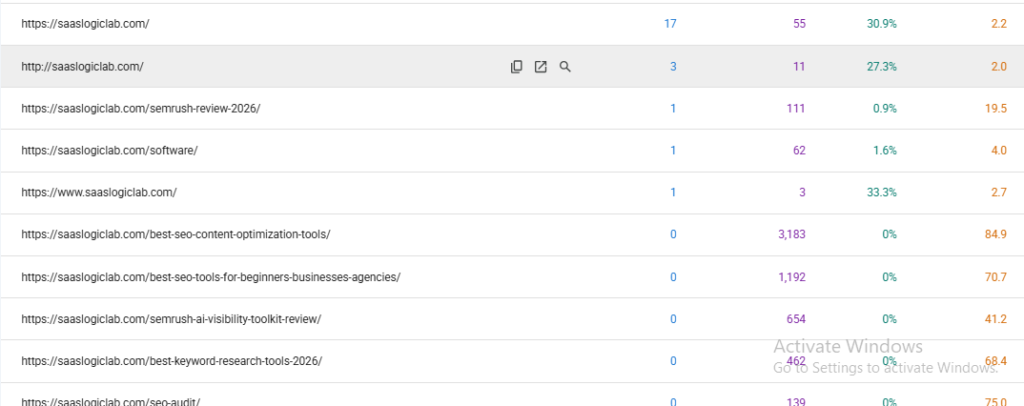Open the semrush-review-2026 page row
This screenshot has height=406, width=1024.
[x=512, y=108]
